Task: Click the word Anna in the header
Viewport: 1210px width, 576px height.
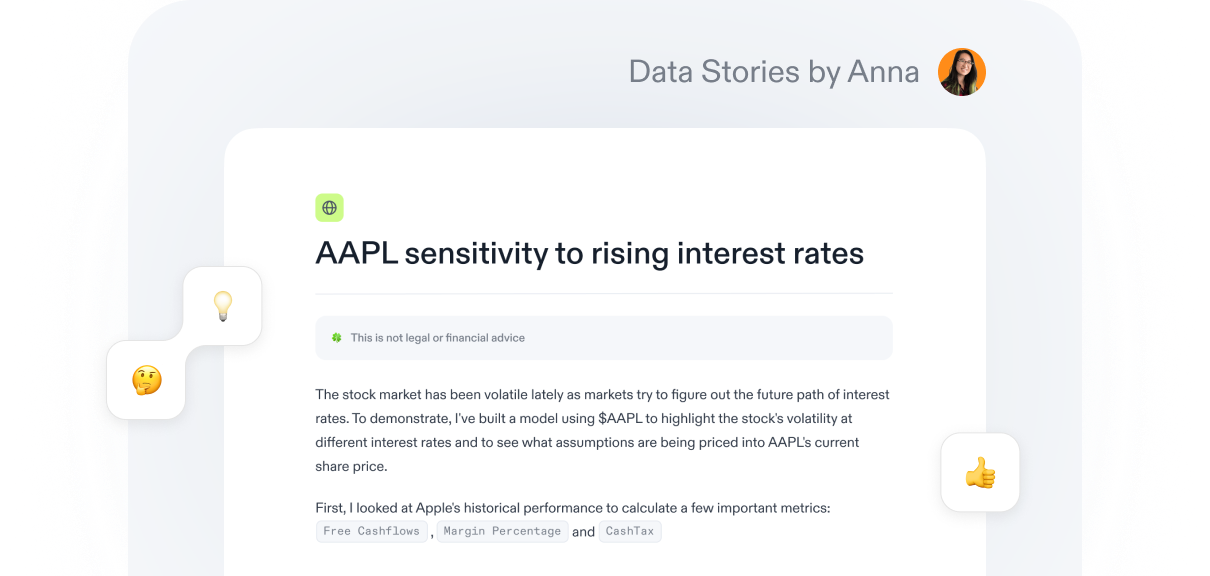Action: (x=884, y=72)
